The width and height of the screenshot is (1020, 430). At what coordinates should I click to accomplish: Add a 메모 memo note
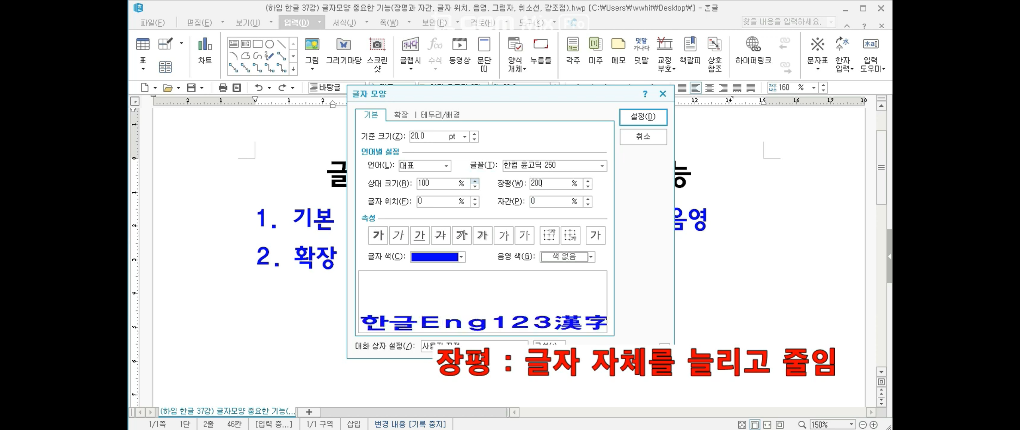[618, 51]
